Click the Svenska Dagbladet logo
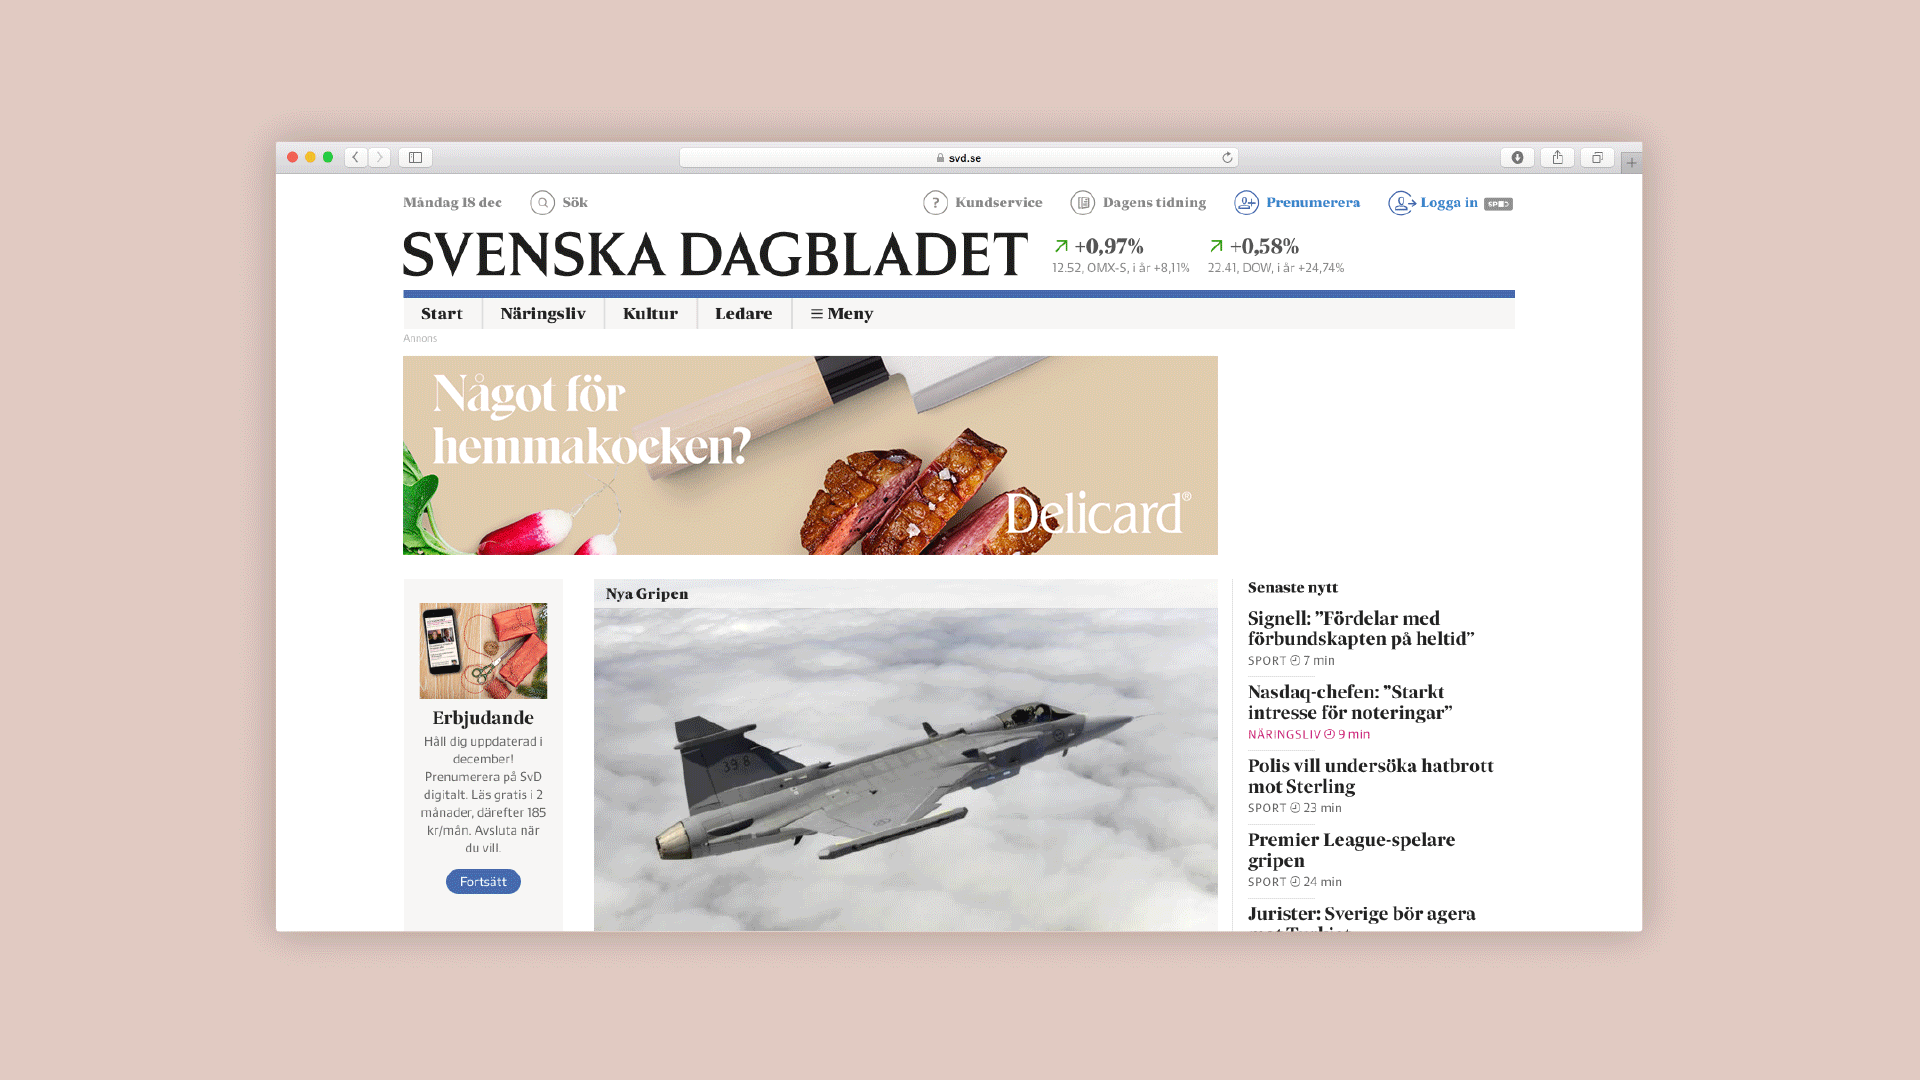This screenshot has height=1080, width=1920. (x=715, y=254)
